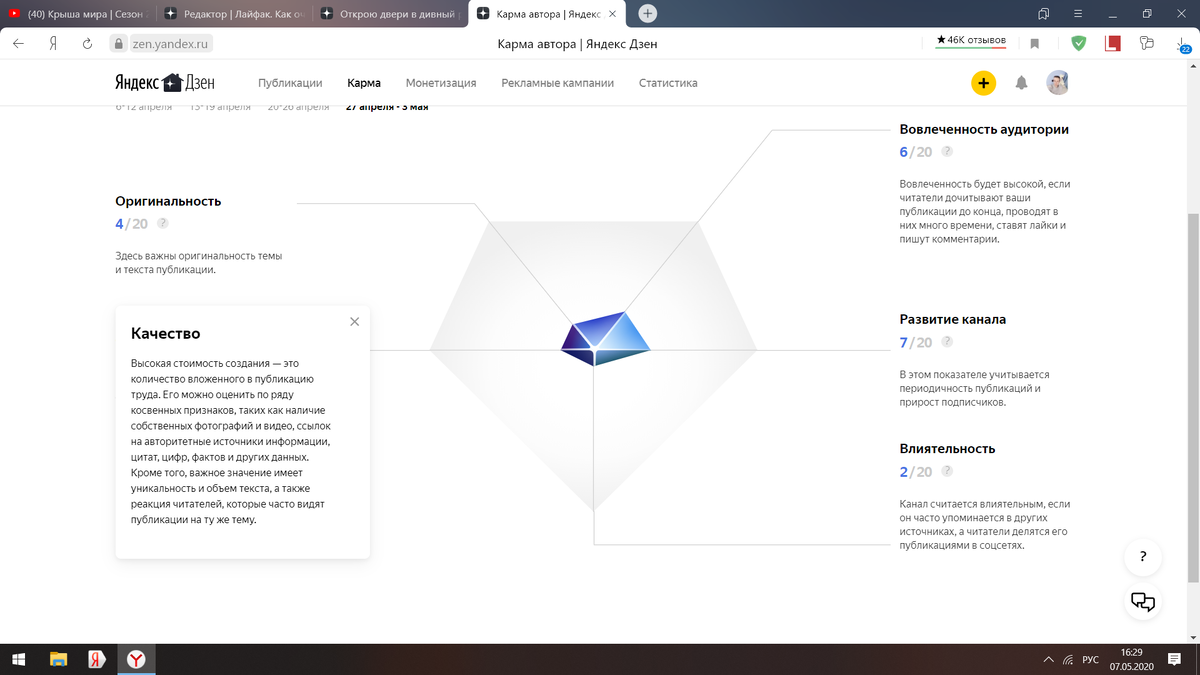Click the Yandex Browser taskbar icon
The height and width of the screenshot is (675, 1200).
point(135,660)
